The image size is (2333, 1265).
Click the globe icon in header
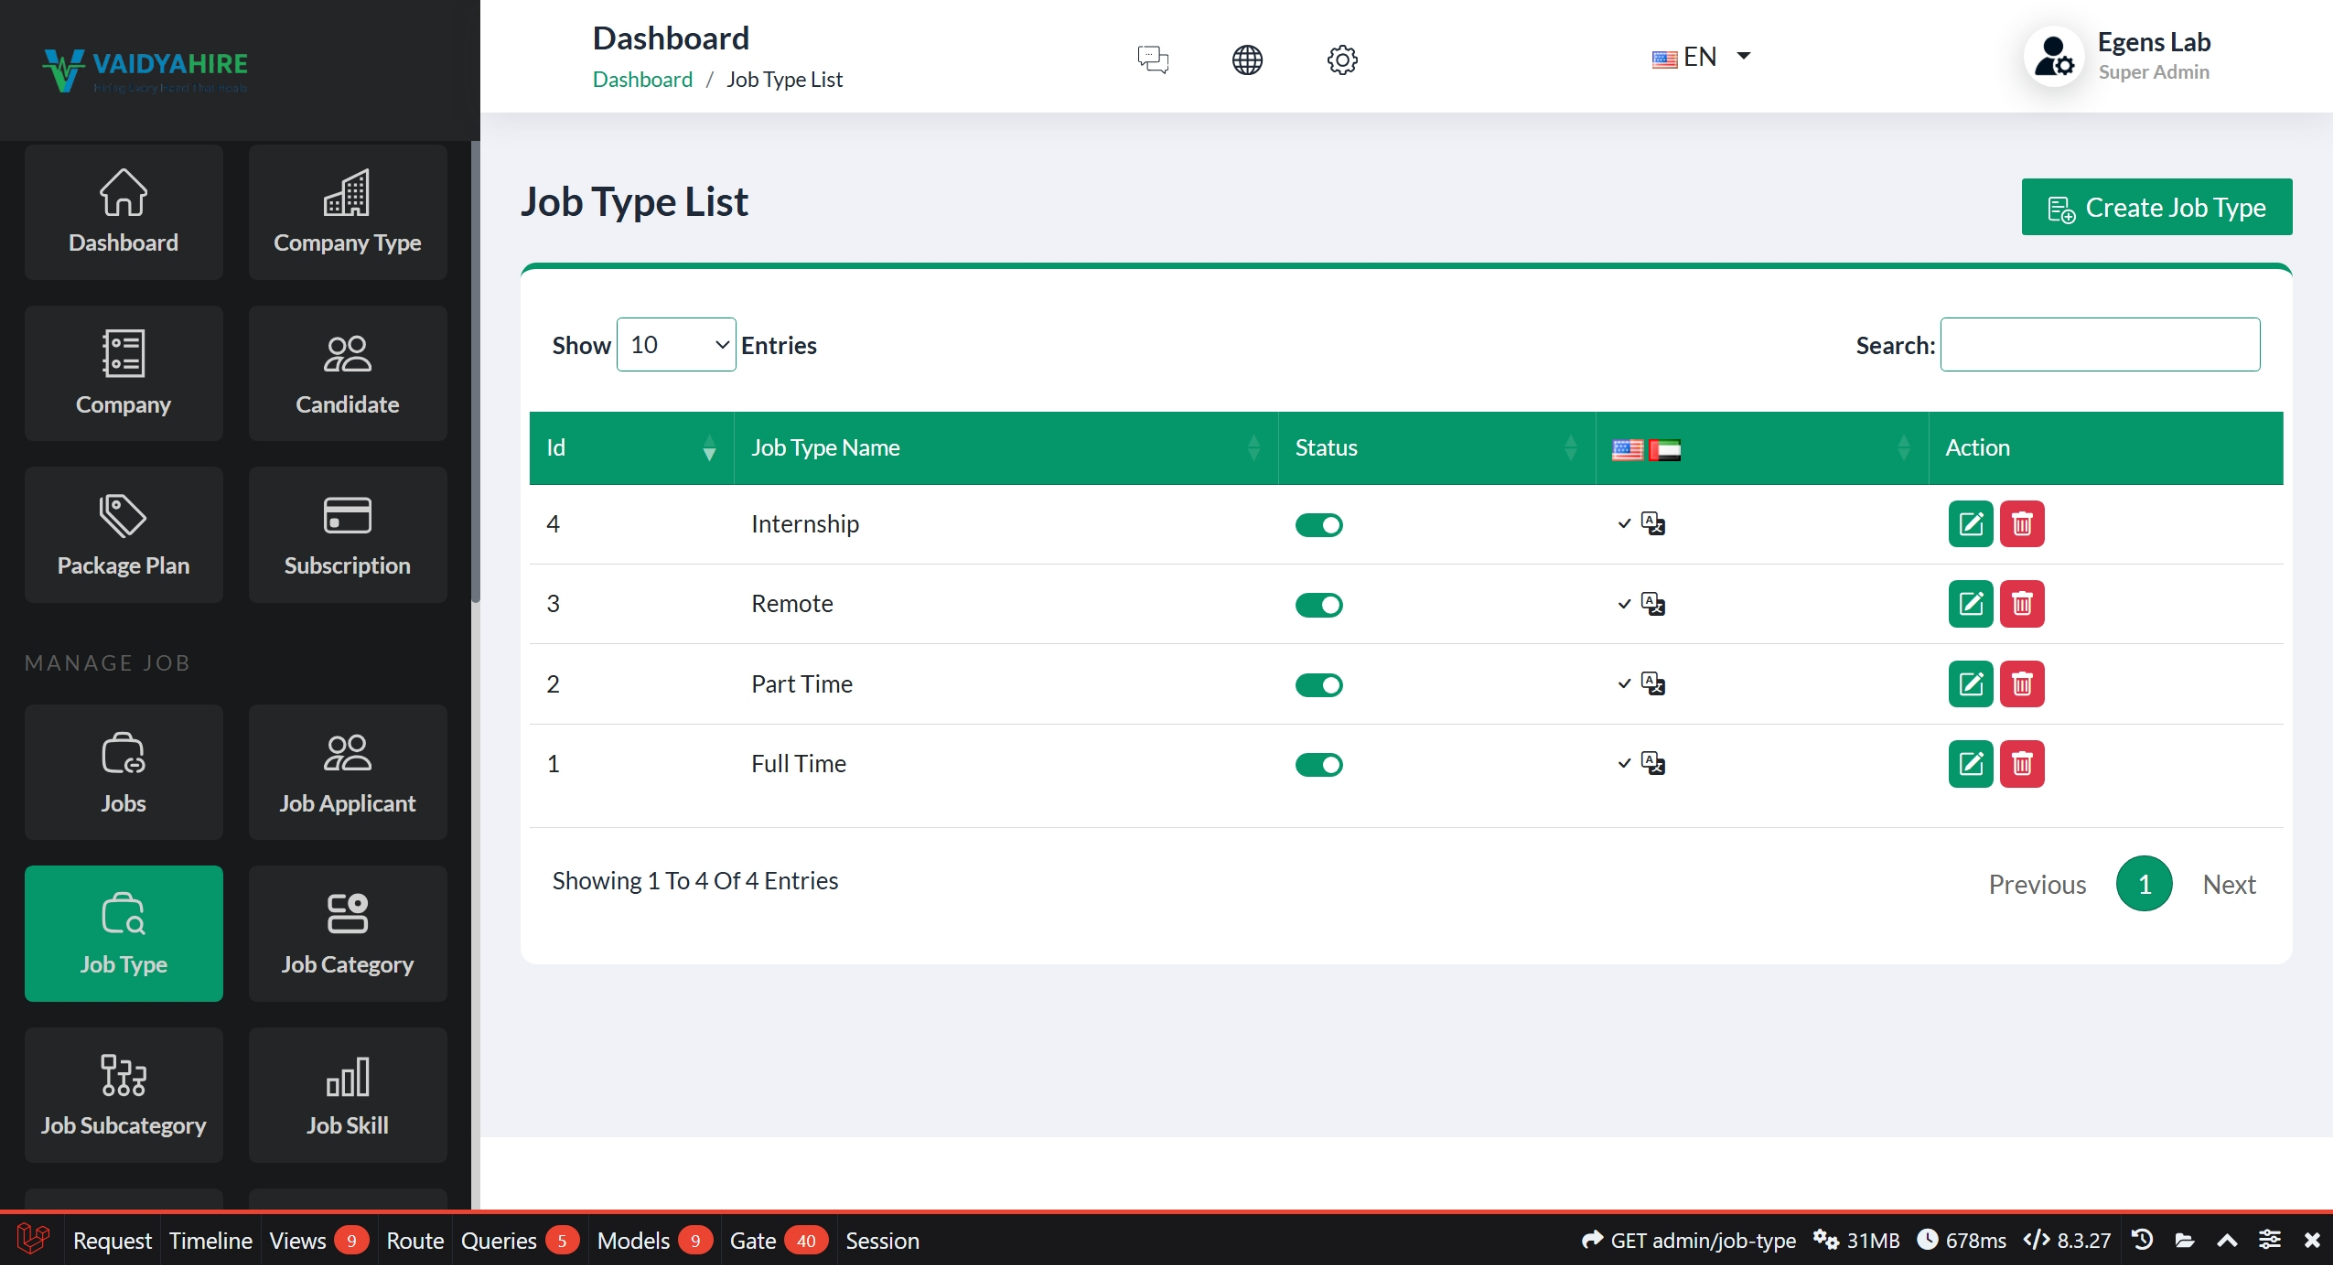[x=1246, y=59]
